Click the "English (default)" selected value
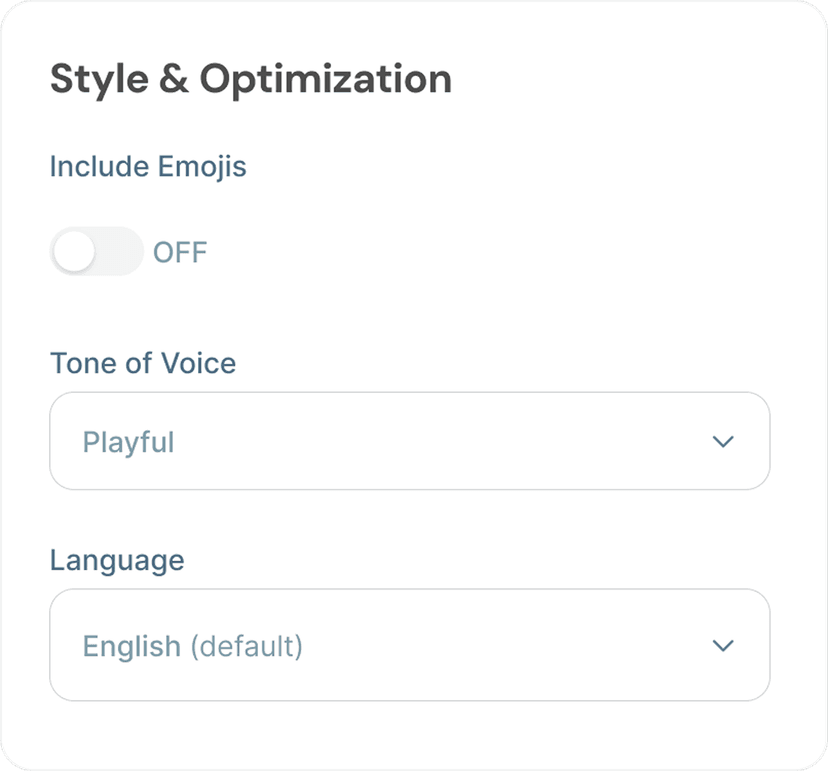This screenshot has width=828, height=771. (x=192, y=646)
